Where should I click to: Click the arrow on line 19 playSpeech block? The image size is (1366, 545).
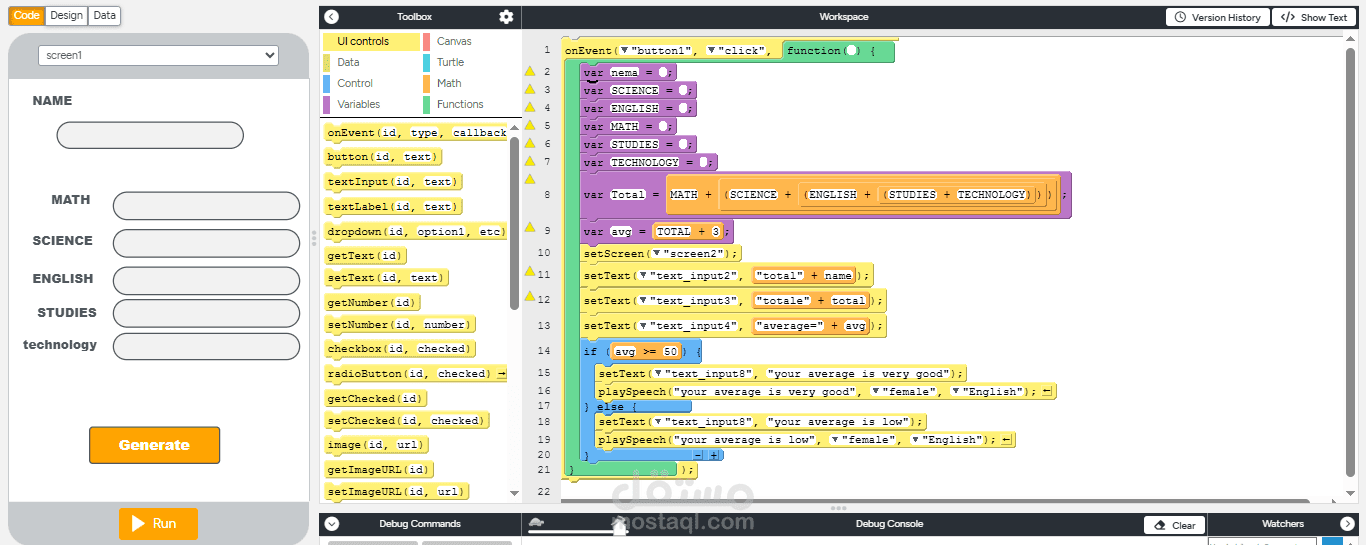tap(1006, 440)
